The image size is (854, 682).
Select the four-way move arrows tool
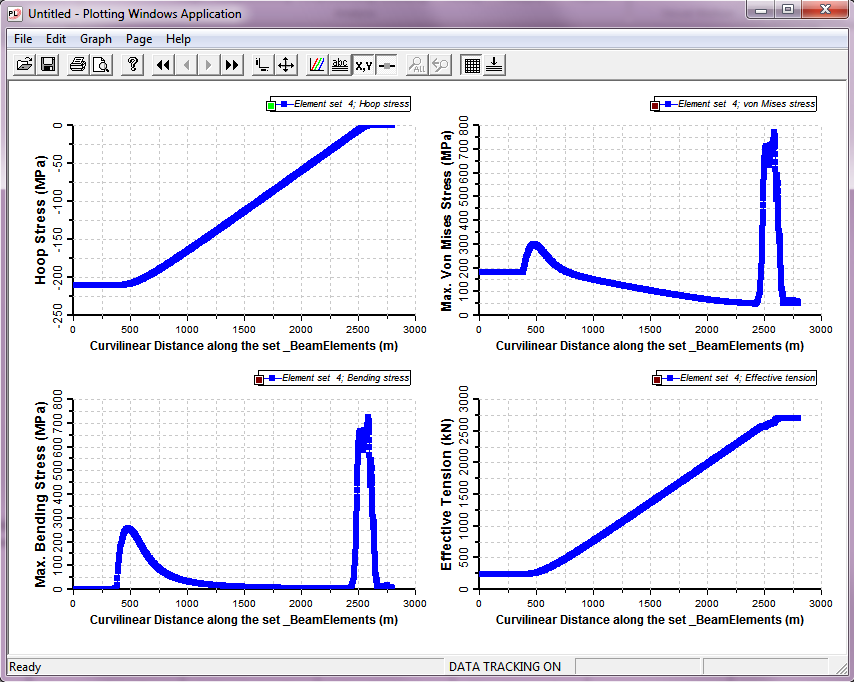point(286,65)
